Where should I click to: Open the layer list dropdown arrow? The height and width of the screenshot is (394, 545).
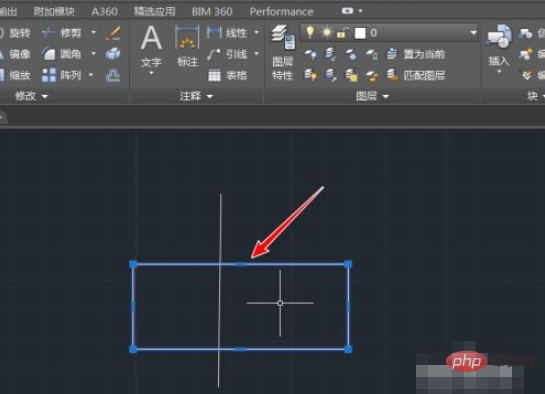(473, 33)
